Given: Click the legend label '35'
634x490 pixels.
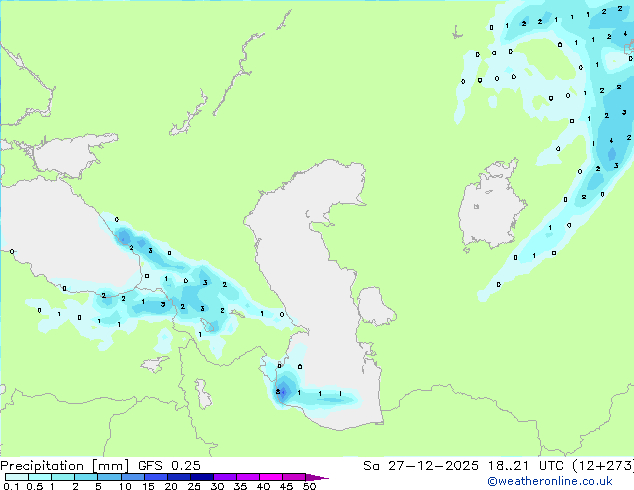Looking at the screenshot, I should (x=241, y=486).
